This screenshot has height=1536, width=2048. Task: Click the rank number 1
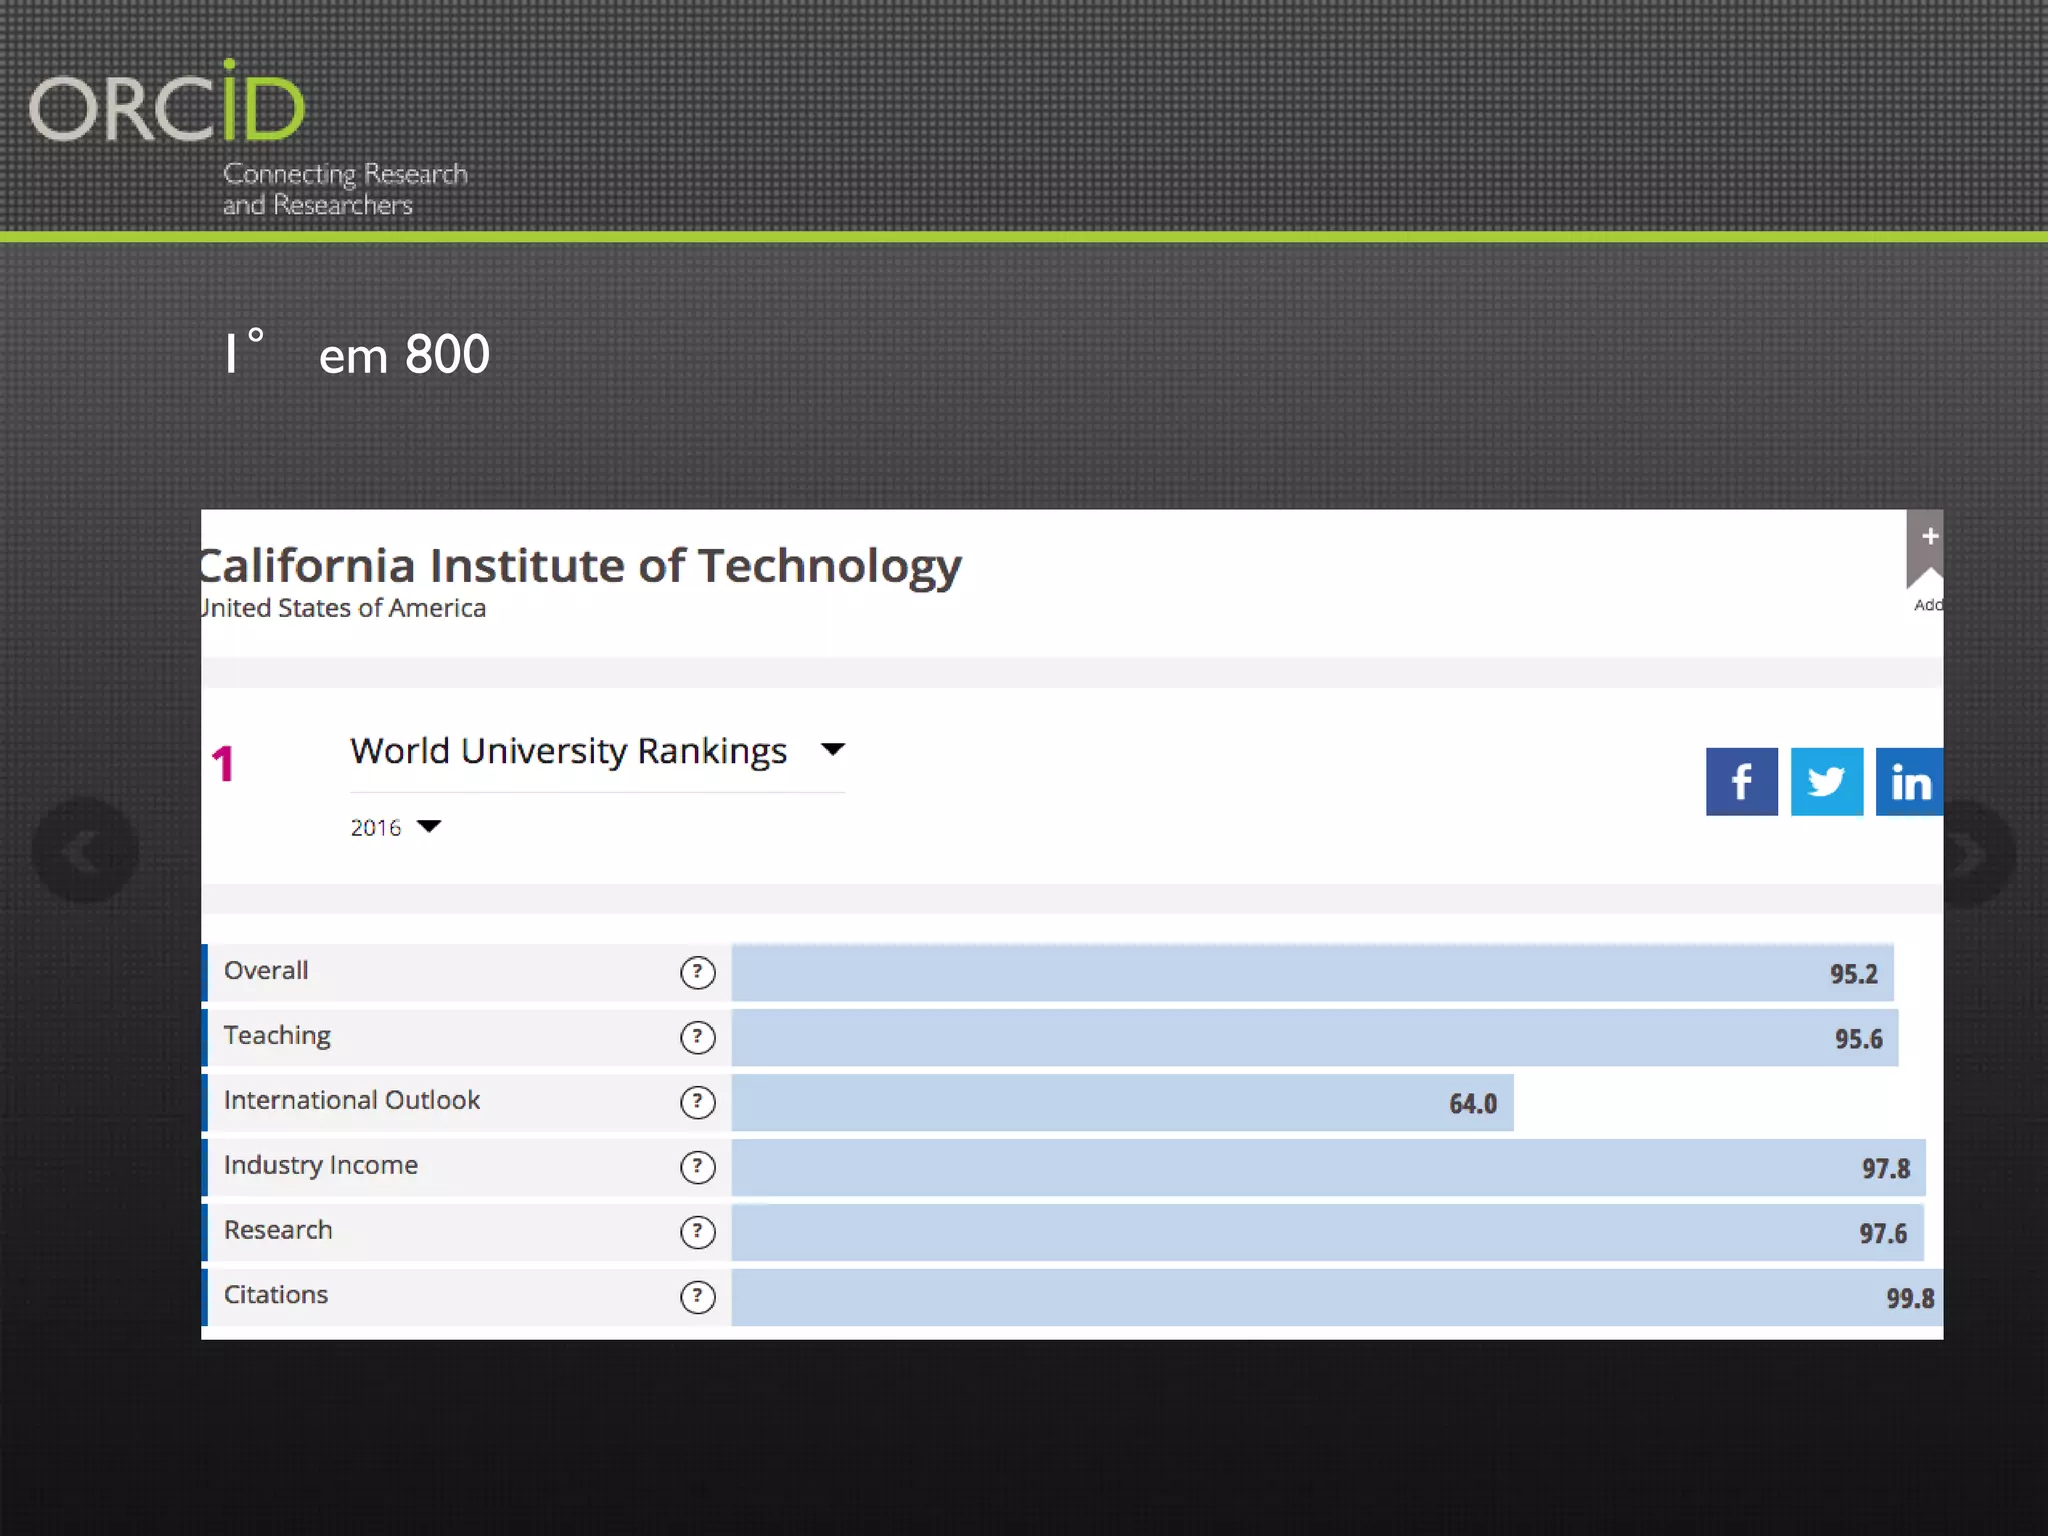[222, 764]
